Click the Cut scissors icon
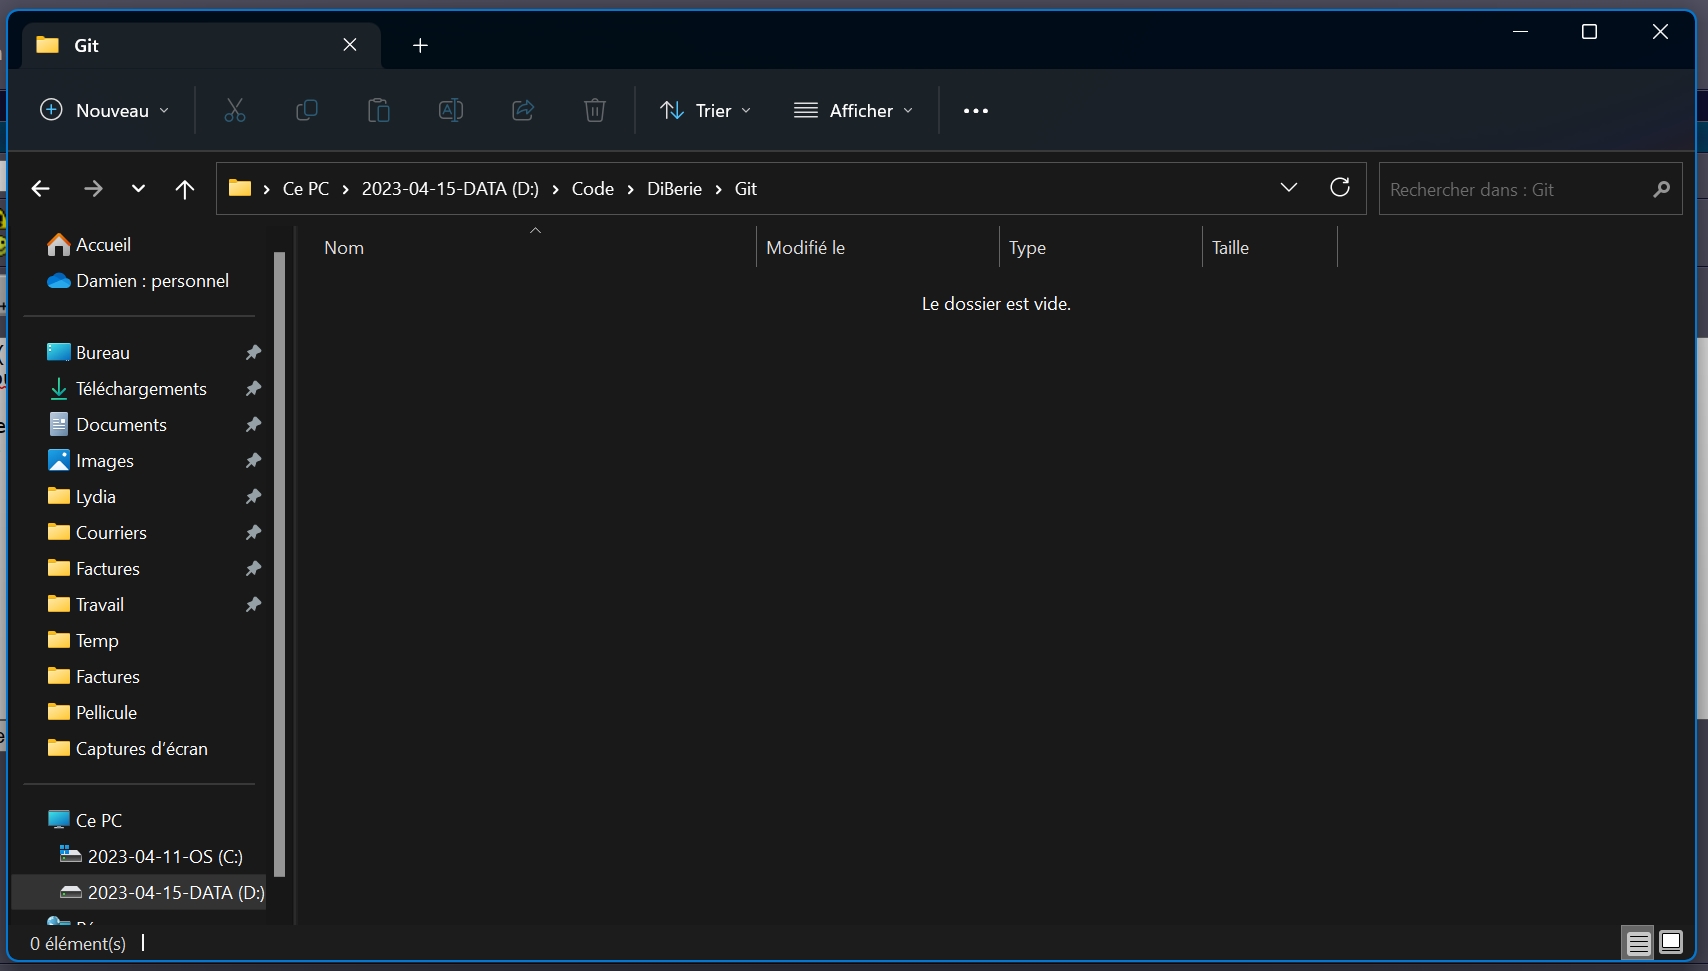The width and height of the screenshot is (1708, 971). coord(235,110)
